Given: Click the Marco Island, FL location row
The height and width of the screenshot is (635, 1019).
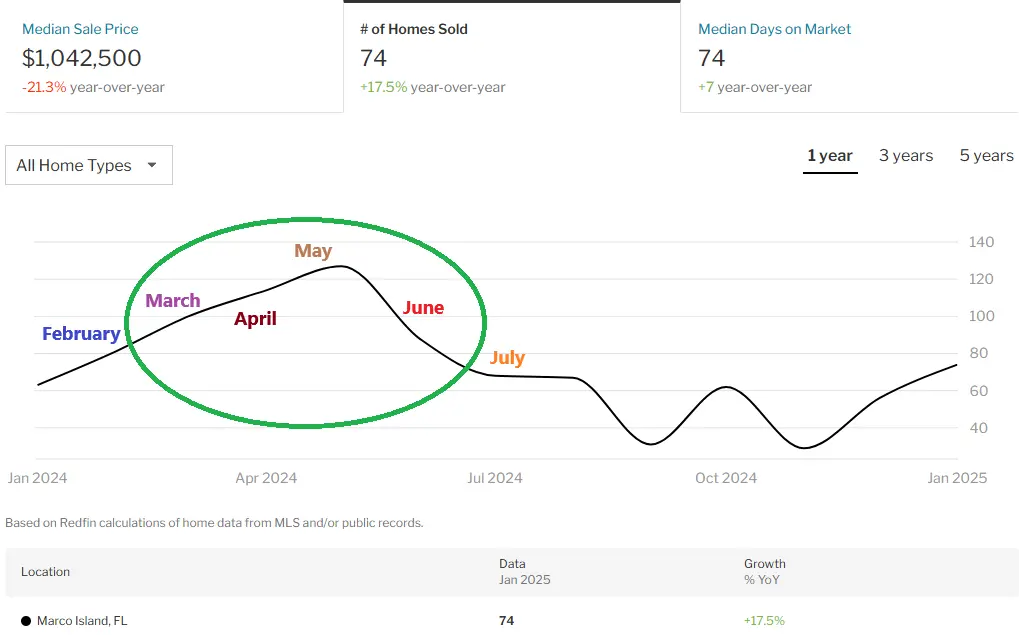Looking at the screenshot, I should coord(82,621).
